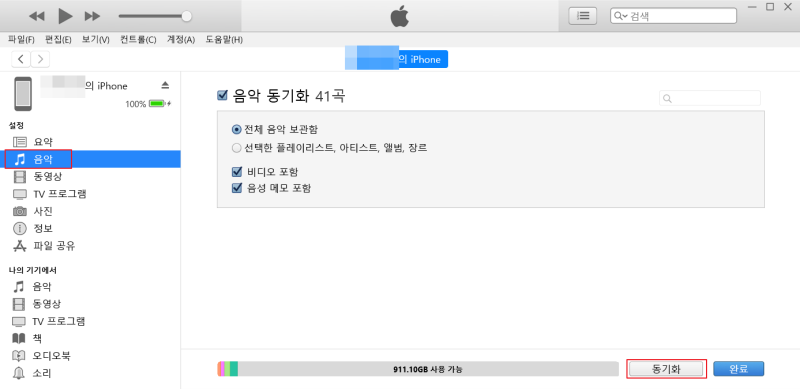Click the battery 100% indicator
This screenshot has width=800, height=389.
148,104
